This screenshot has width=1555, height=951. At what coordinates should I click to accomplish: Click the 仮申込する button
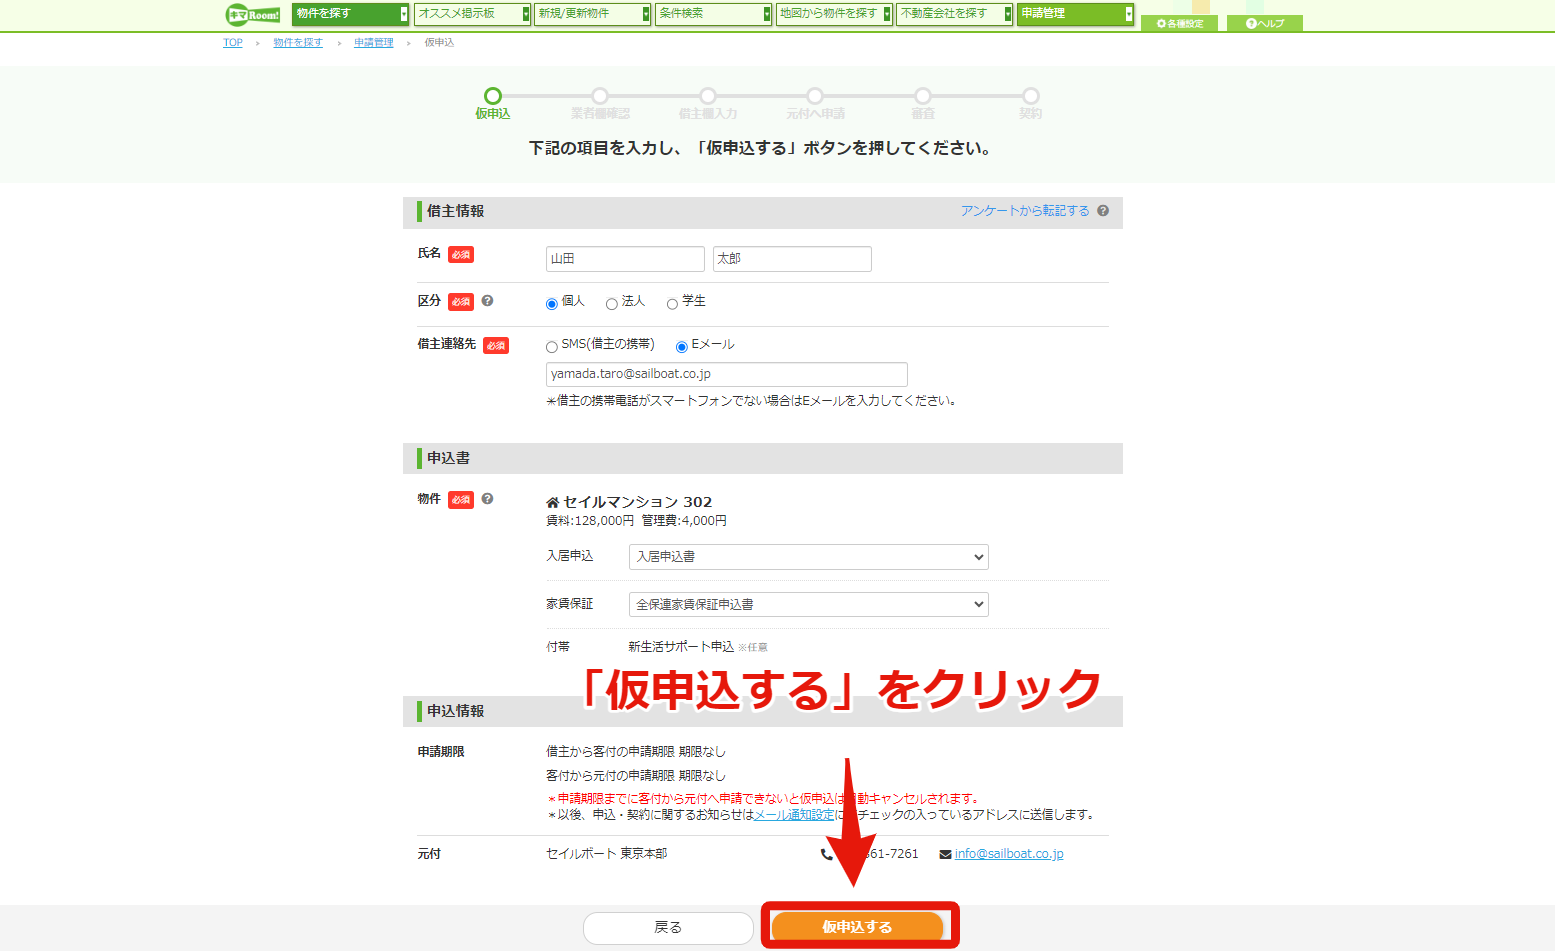point(857,927)
